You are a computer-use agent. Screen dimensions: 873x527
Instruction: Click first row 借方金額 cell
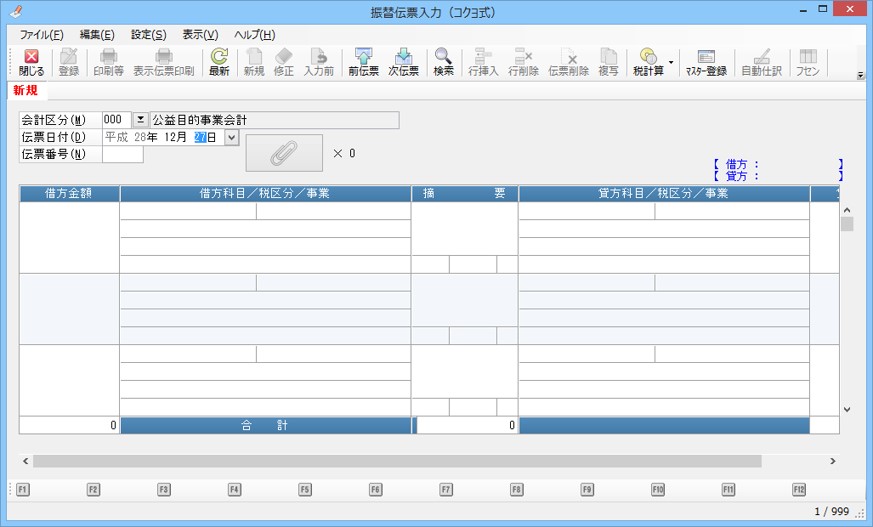pos(69,238)
